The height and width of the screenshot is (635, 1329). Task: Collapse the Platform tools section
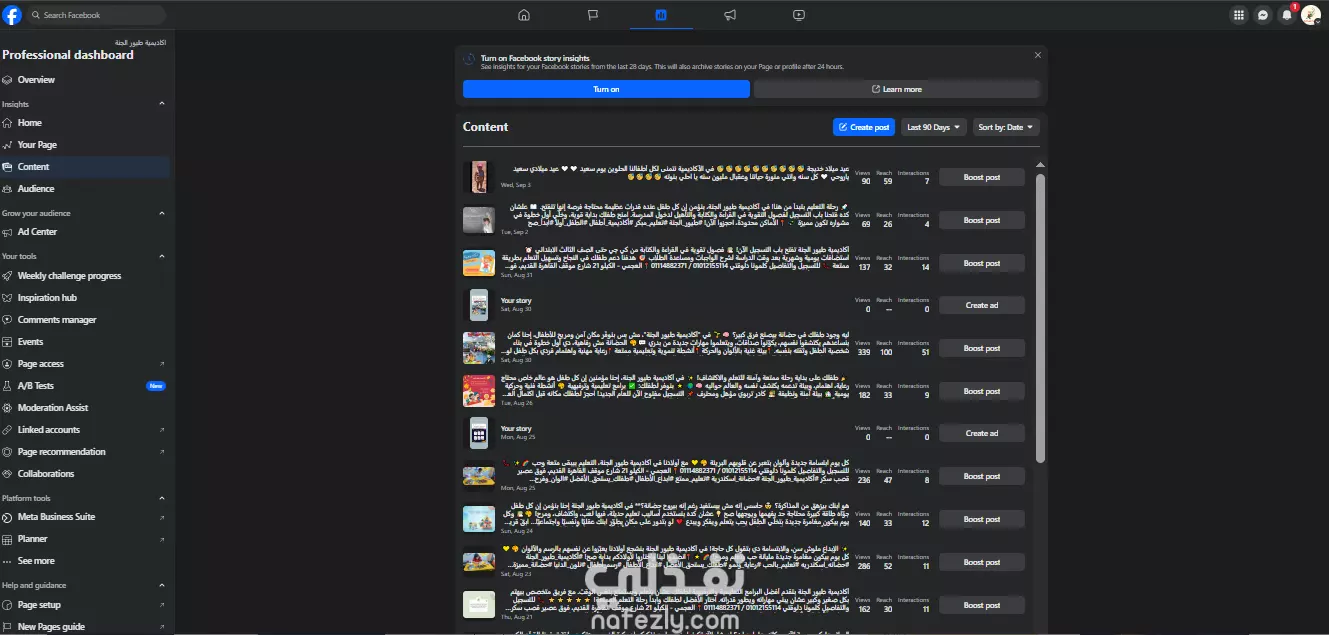pos(162,498)
